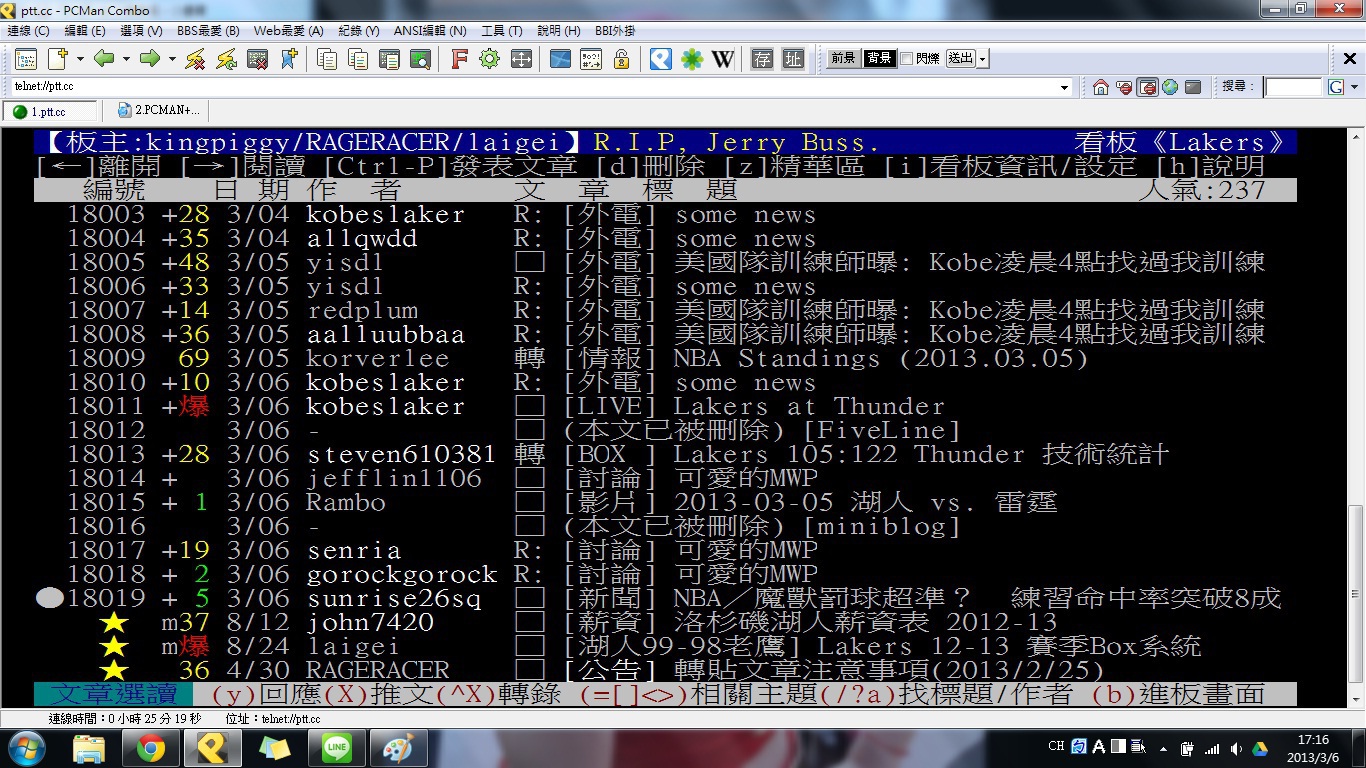Open the 選項 (V) menu

tap(141, 31)
